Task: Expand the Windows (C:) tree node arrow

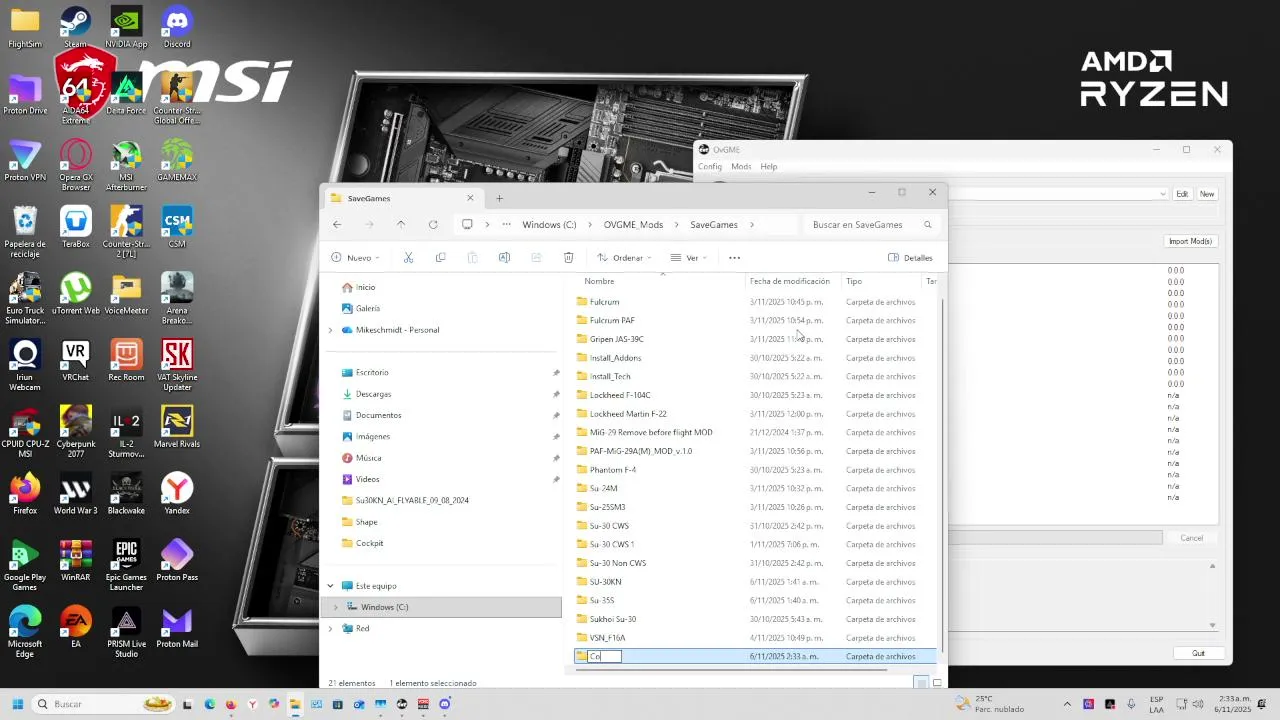Action: pos(336,607)
